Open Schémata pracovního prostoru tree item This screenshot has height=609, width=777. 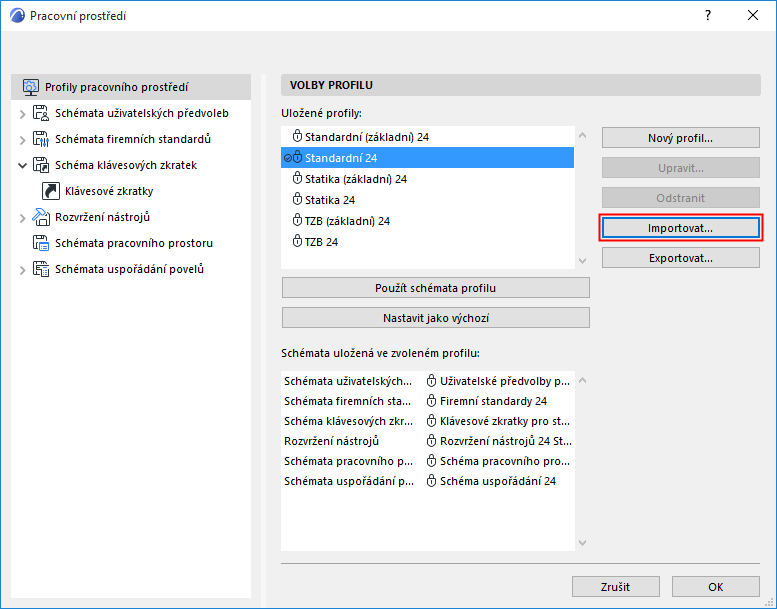[134, 243]
